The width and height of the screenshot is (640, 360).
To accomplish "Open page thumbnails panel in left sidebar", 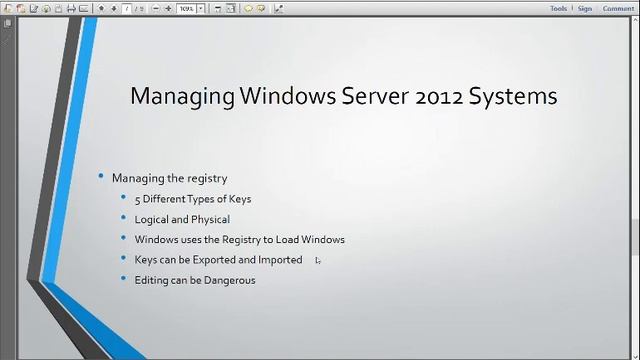I will (7, 24).
